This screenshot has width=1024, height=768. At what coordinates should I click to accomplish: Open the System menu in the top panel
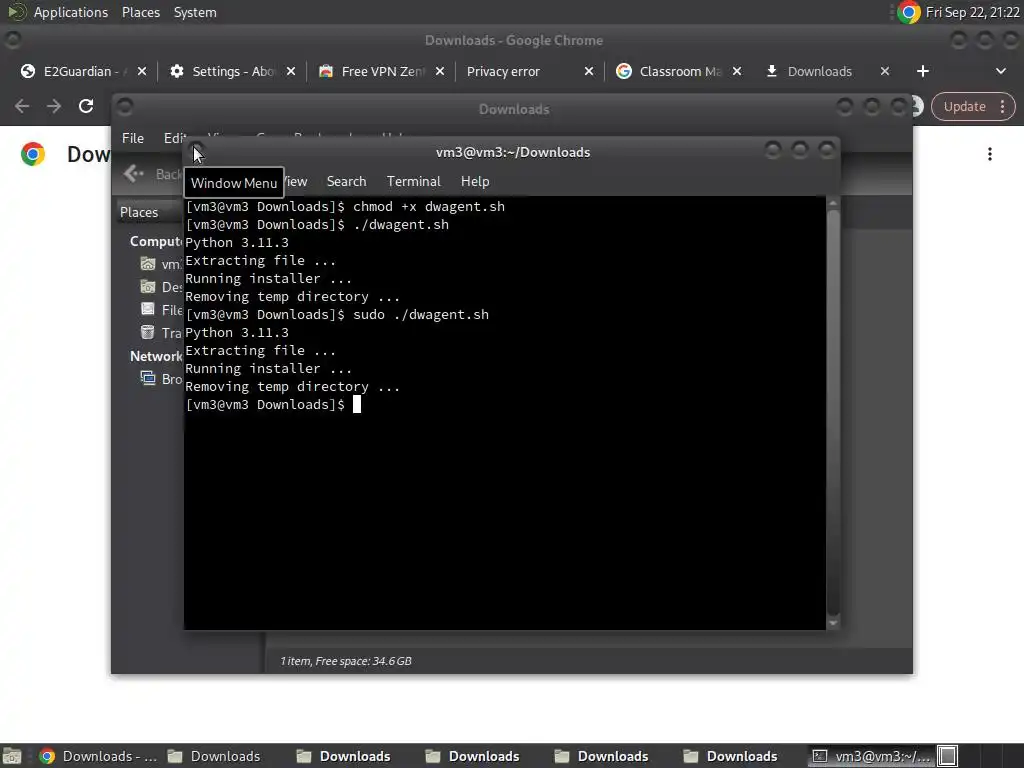click(x=195, y=12)
